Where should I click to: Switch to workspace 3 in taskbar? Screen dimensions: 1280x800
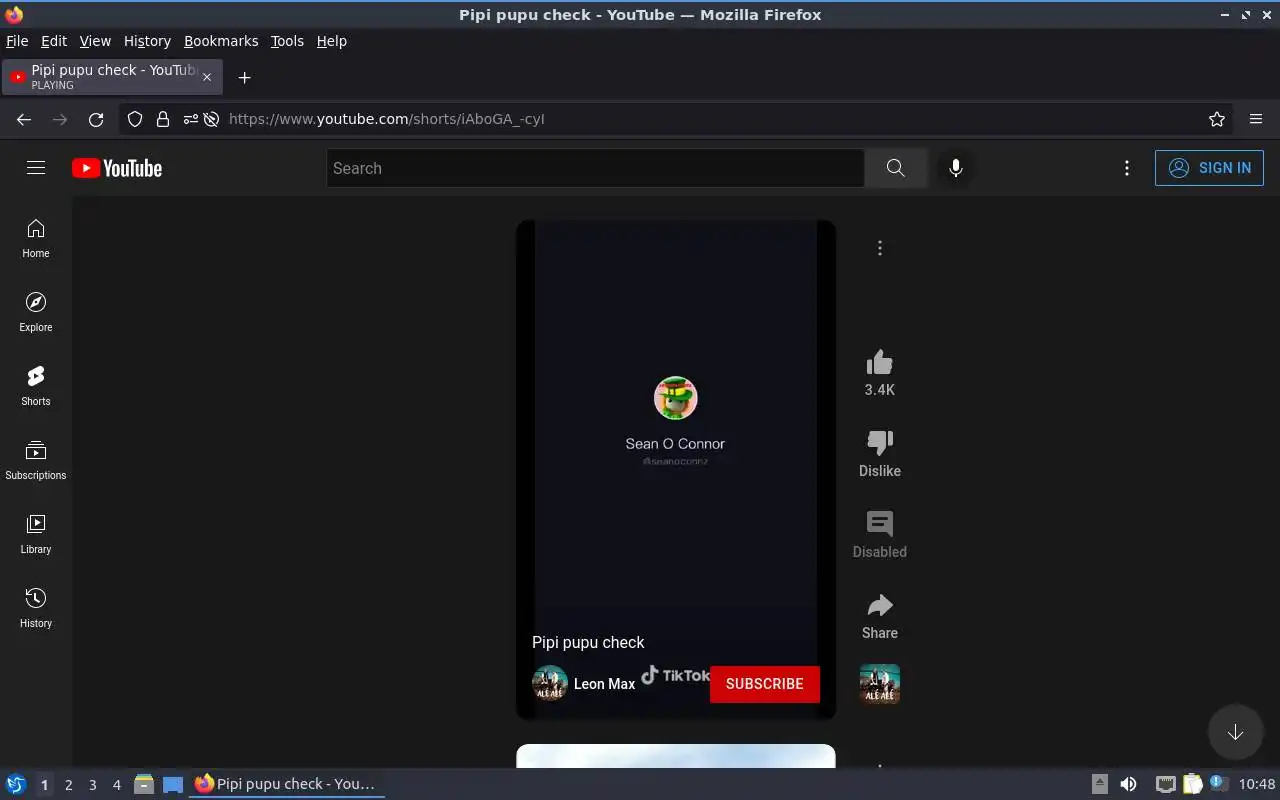(92, 785)
